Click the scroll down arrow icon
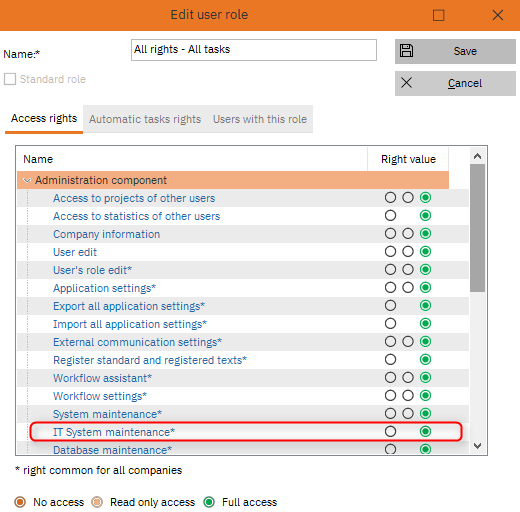 (477, 445)
